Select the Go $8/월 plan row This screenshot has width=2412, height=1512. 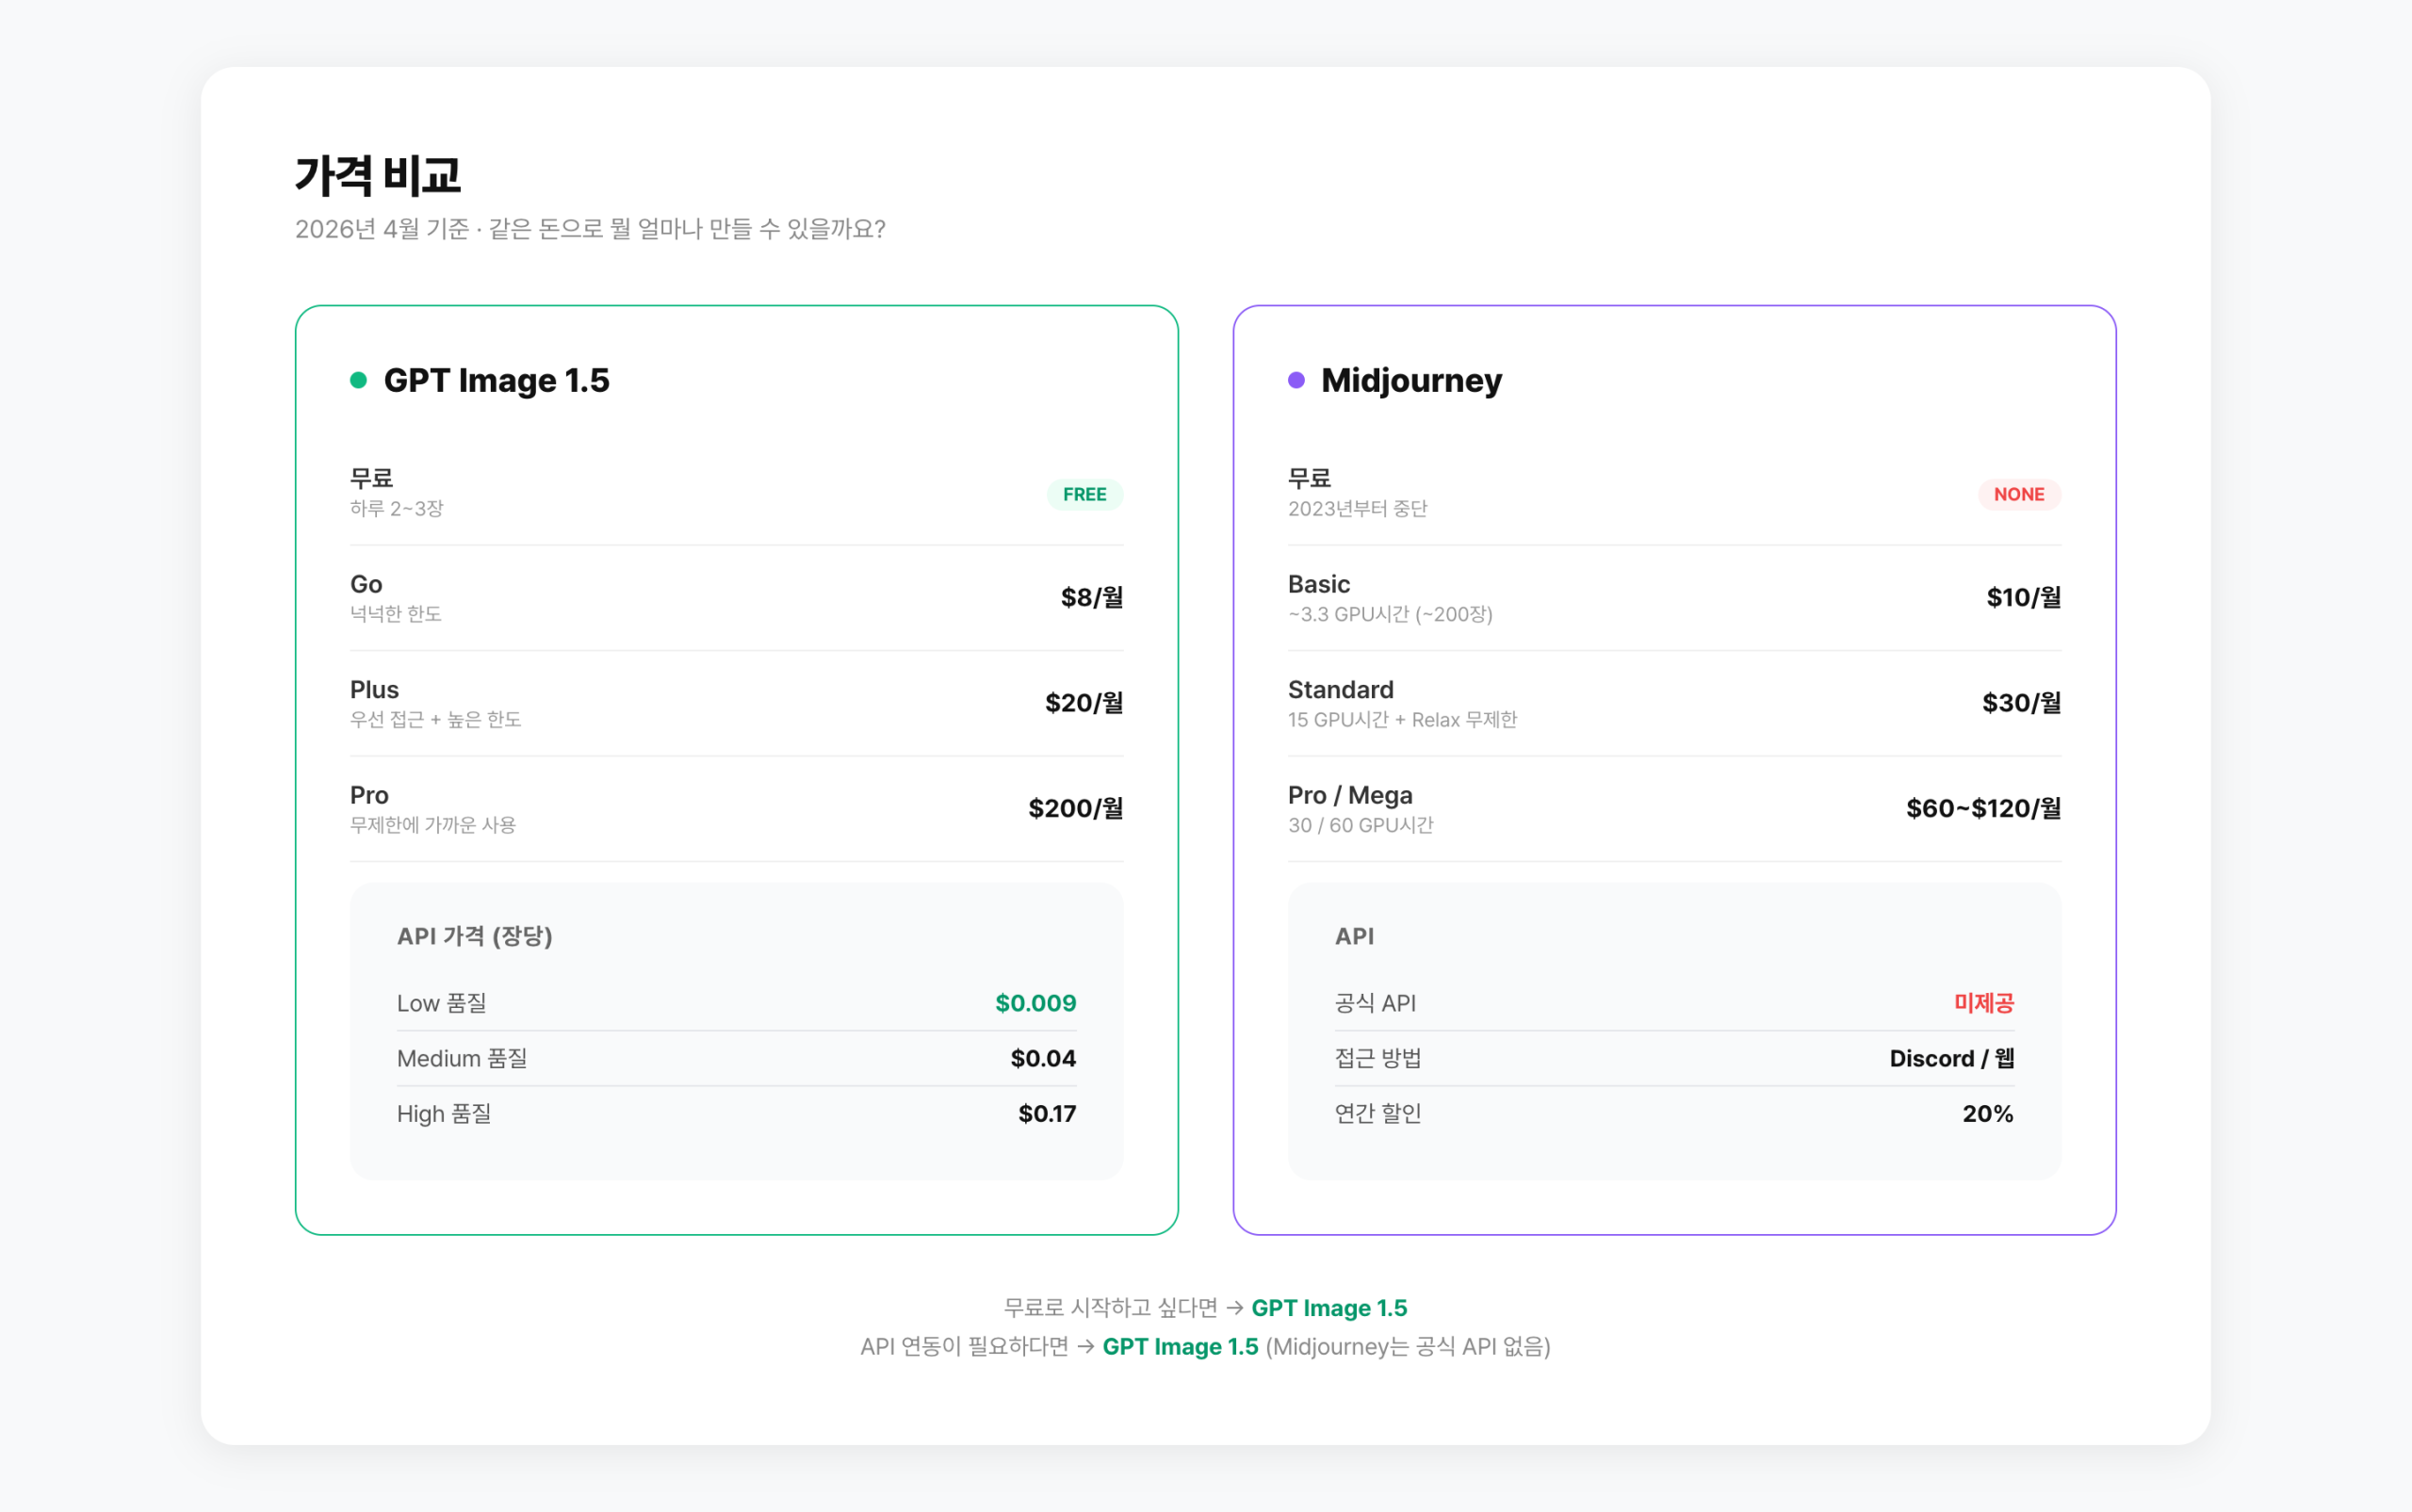736,598
